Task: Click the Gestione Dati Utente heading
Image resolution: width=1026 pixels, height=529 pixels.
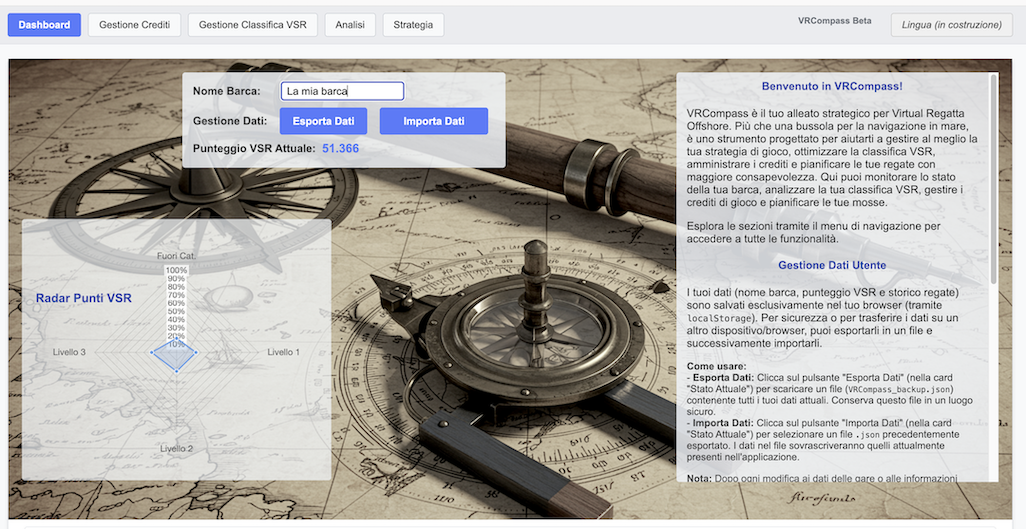Action: point(832,265)
